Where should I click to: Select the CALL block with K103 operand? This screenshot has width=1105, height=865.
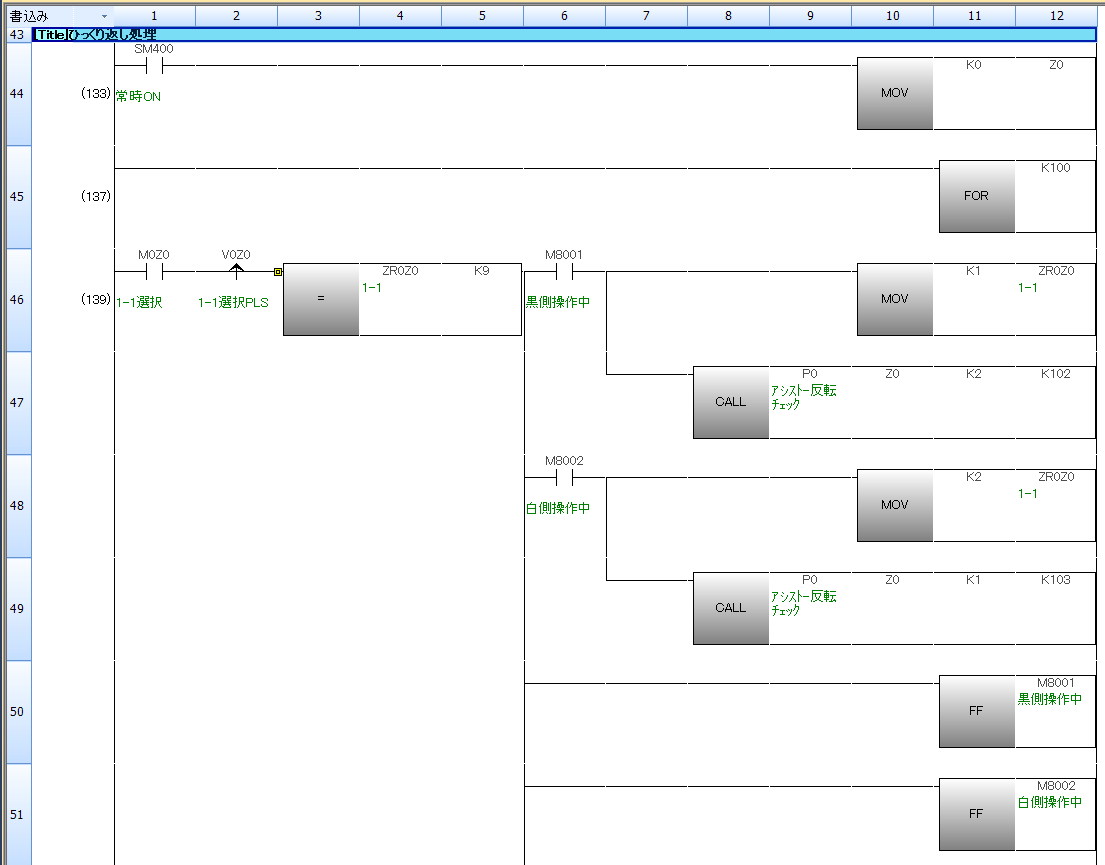tap(731, 608)
